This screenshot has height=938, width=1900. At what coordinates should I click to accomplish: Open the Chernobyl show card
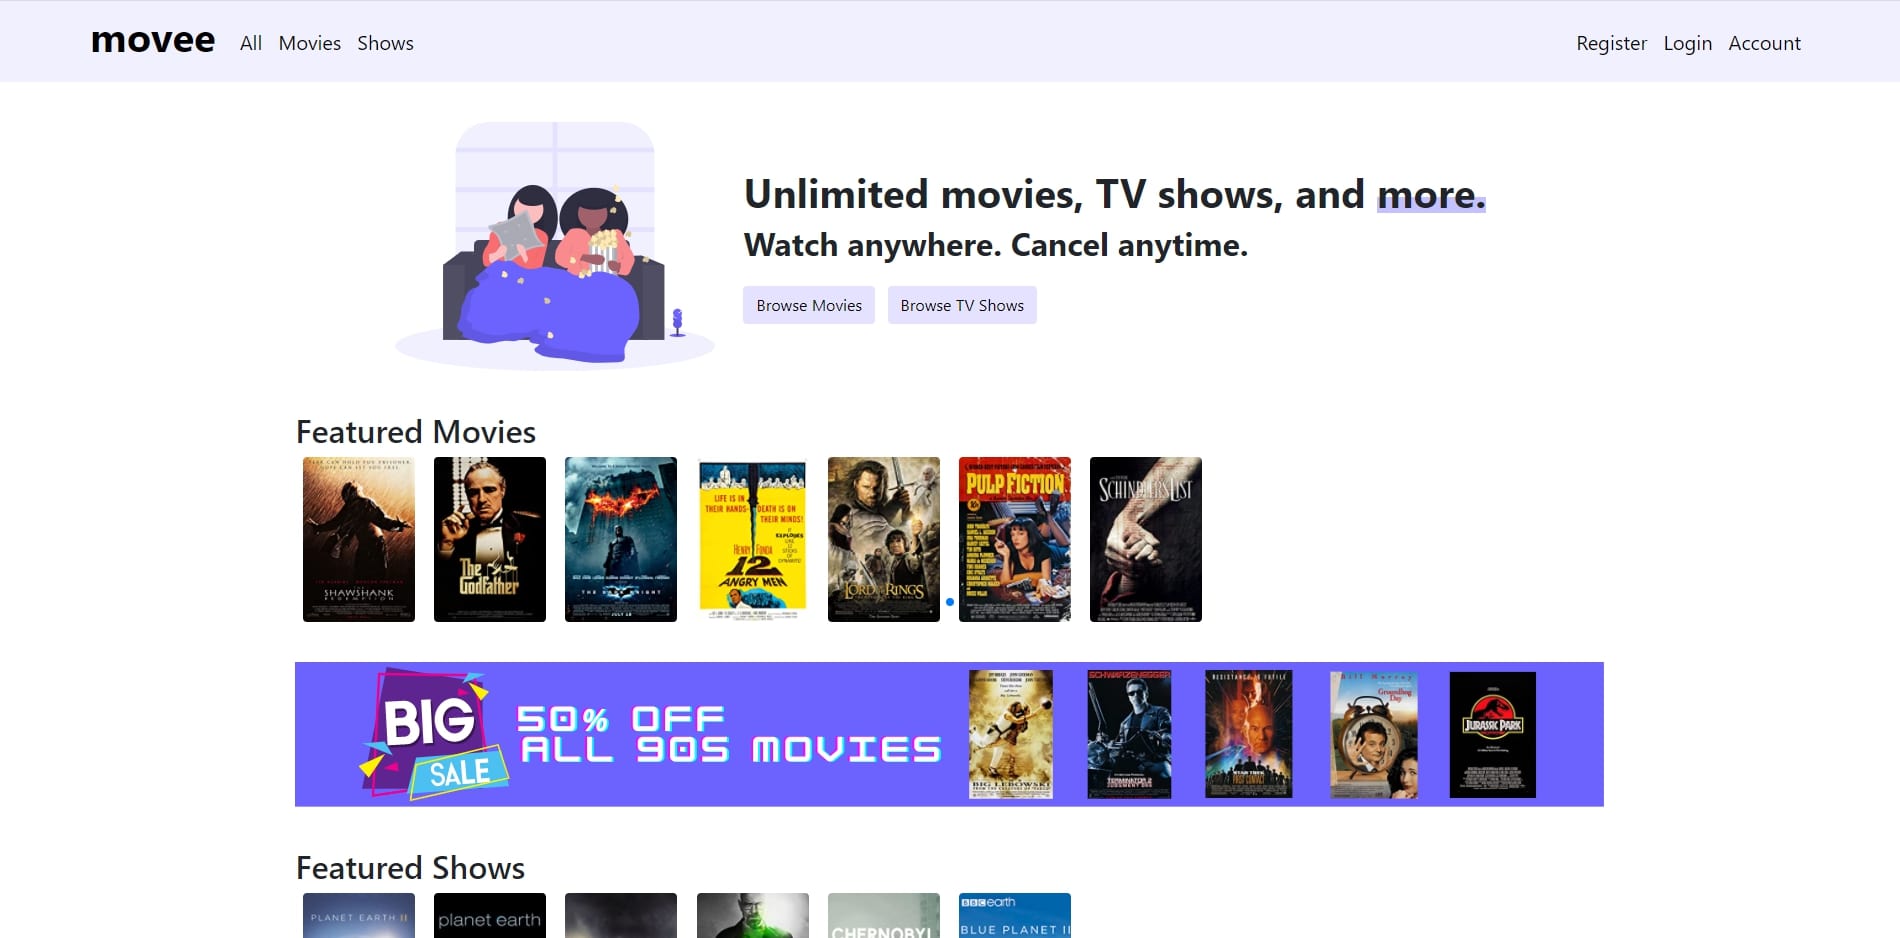tap(884, 915)
